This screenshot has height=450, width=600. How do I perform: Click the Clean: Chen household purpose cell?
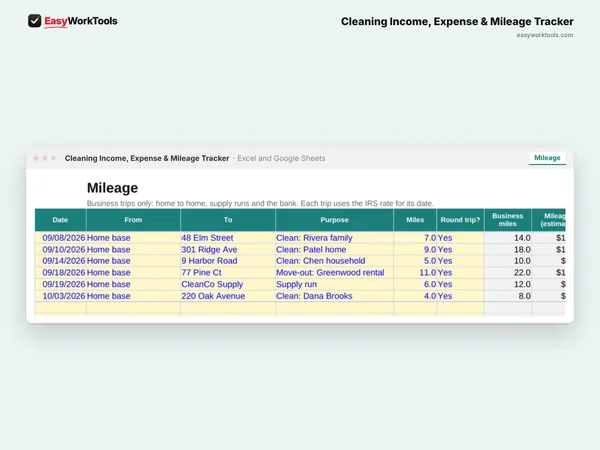tap(334, 261)
